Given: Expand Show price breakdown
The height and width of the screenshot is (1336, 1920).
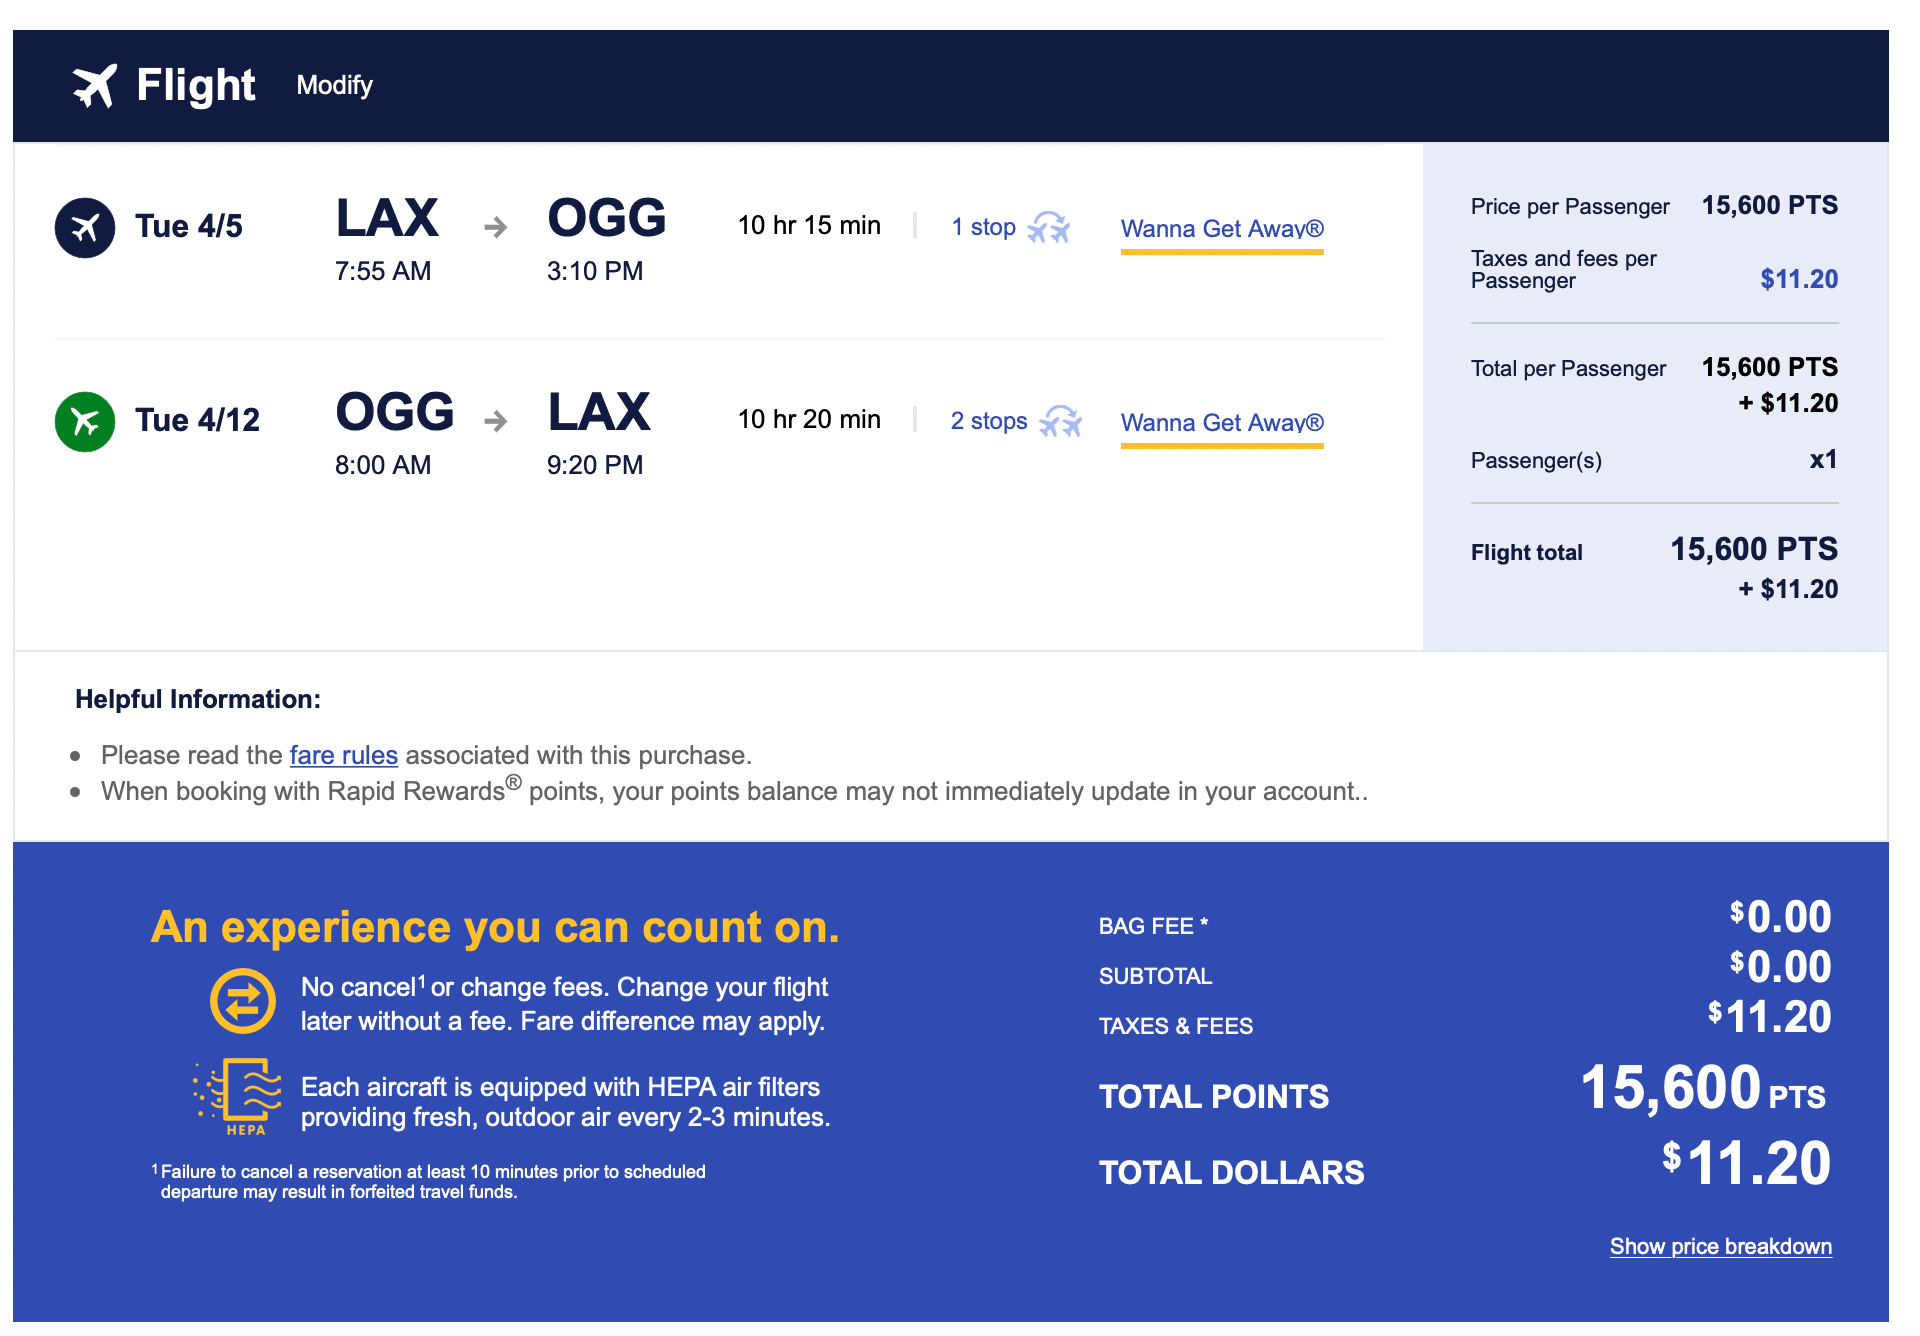Looking at the screenshot, I should [x=1720, y=1246].
